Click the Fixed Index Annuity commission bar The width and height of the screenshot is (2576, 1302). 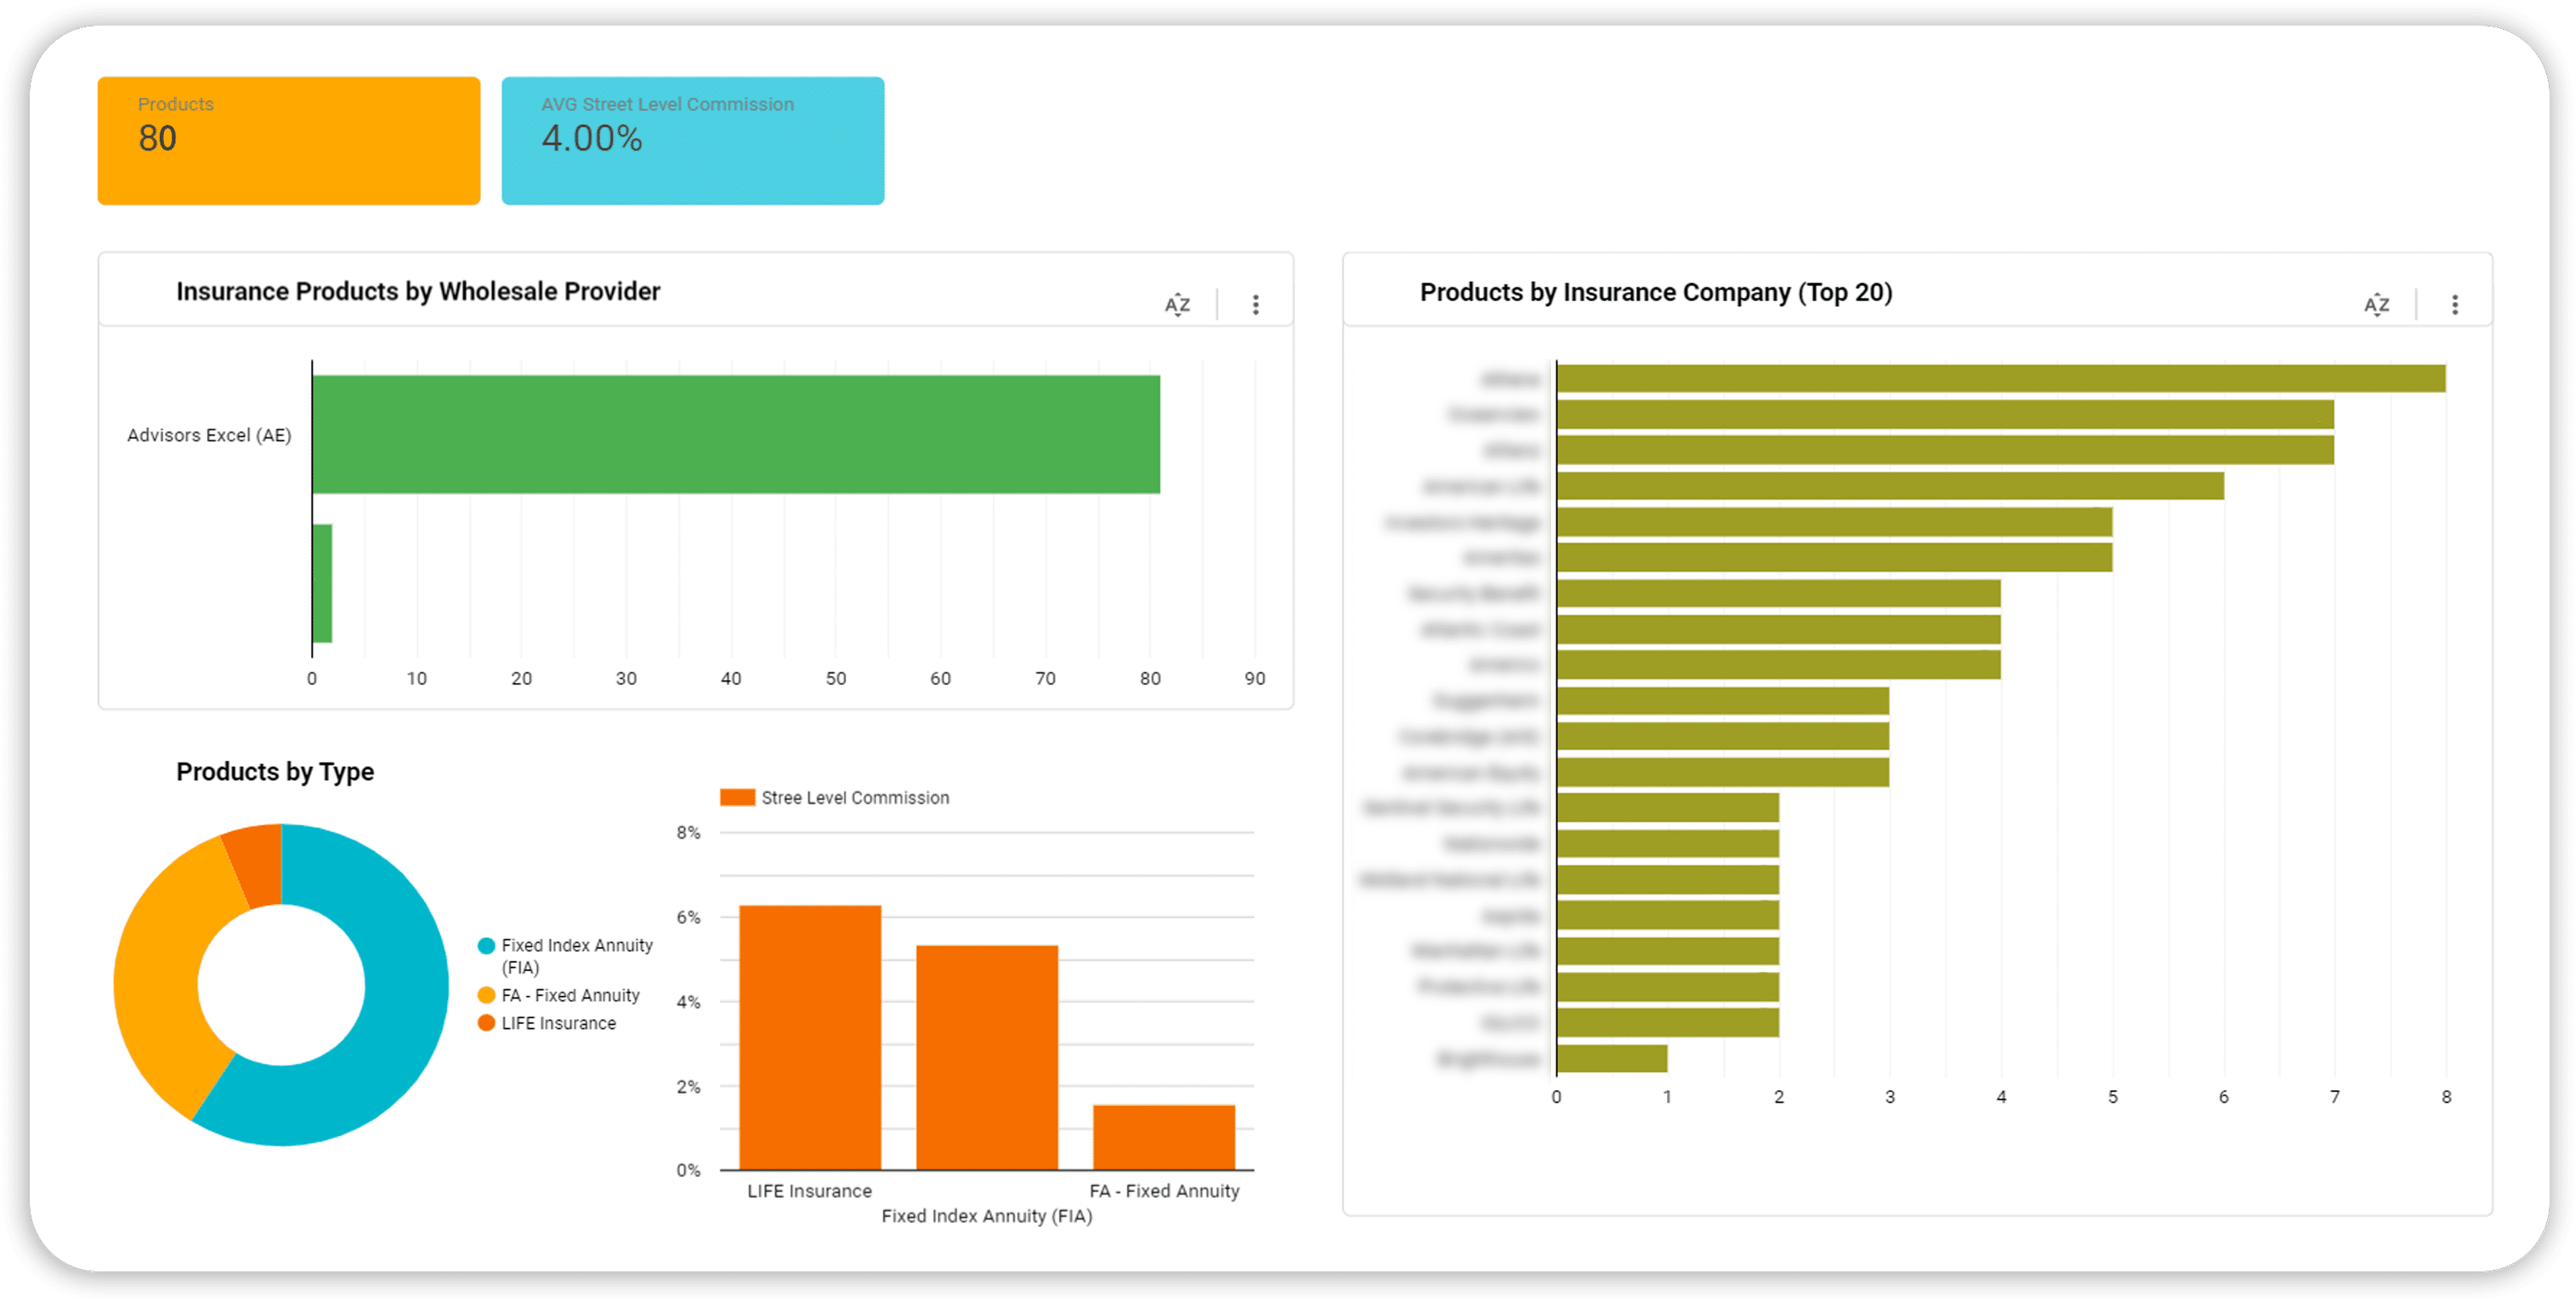coord(986,1057)
